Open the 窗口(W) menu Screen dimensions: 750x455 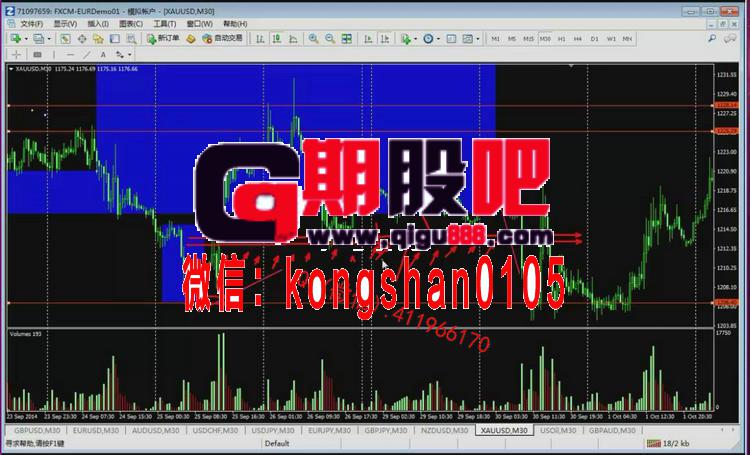coord(199,24)
